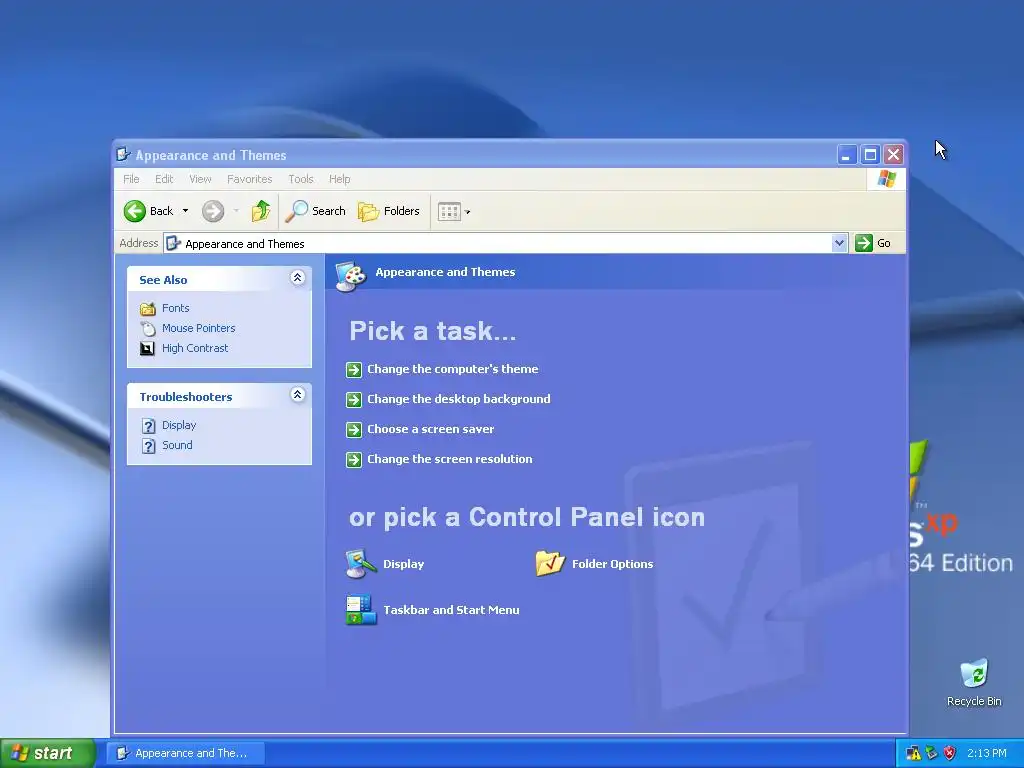
Task: Click Appearance and Themes taskbar button
Action: point(185,753)
